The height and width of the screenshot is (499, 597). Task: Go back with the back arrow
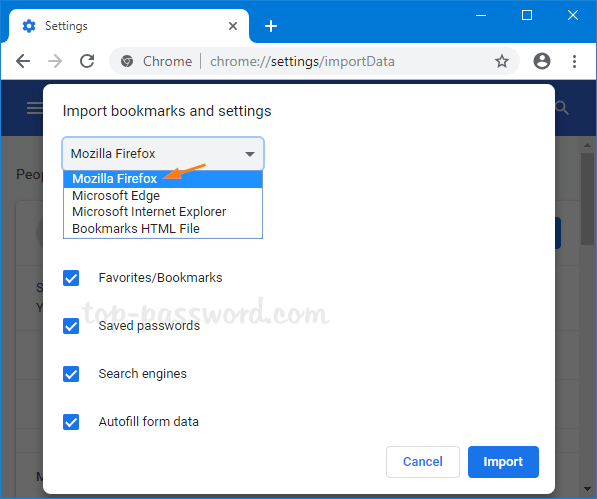pyautogui.click(x=23, y=61)
